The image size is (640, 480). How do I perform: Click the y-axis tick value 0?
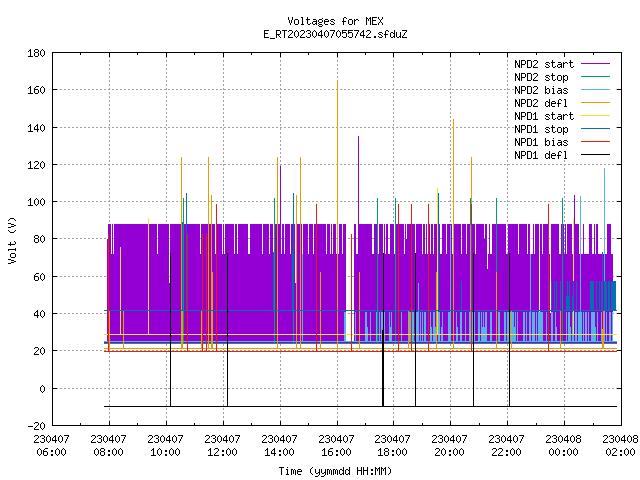pos(42,389)
